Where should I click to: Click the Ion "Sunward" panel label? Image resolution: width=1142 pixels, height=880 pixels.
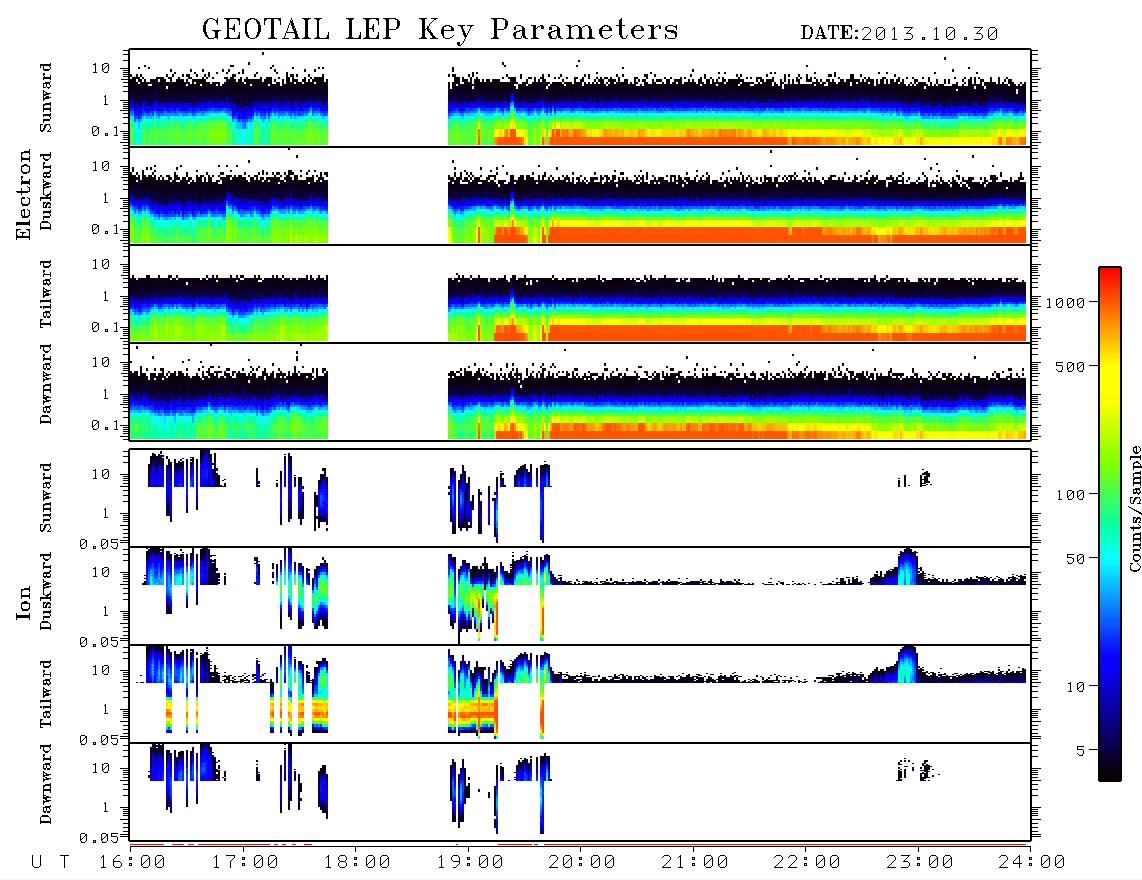click(x=46, y=498)
